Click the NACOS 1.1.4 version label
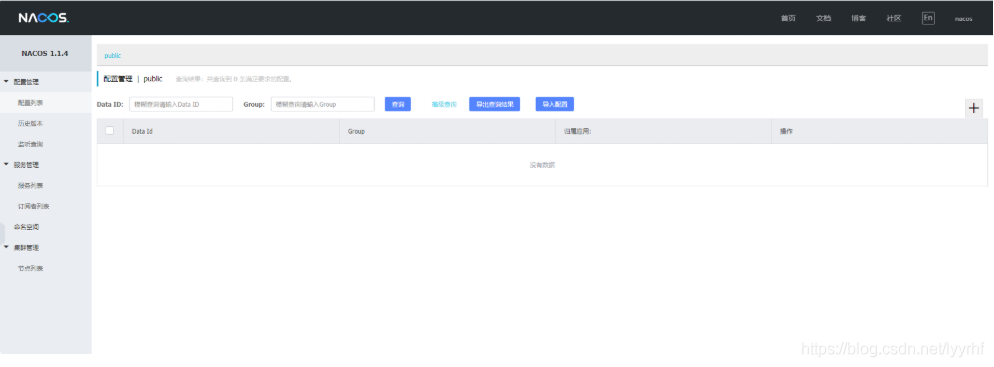Screen dimensions: 994x367 pos(46,53)
